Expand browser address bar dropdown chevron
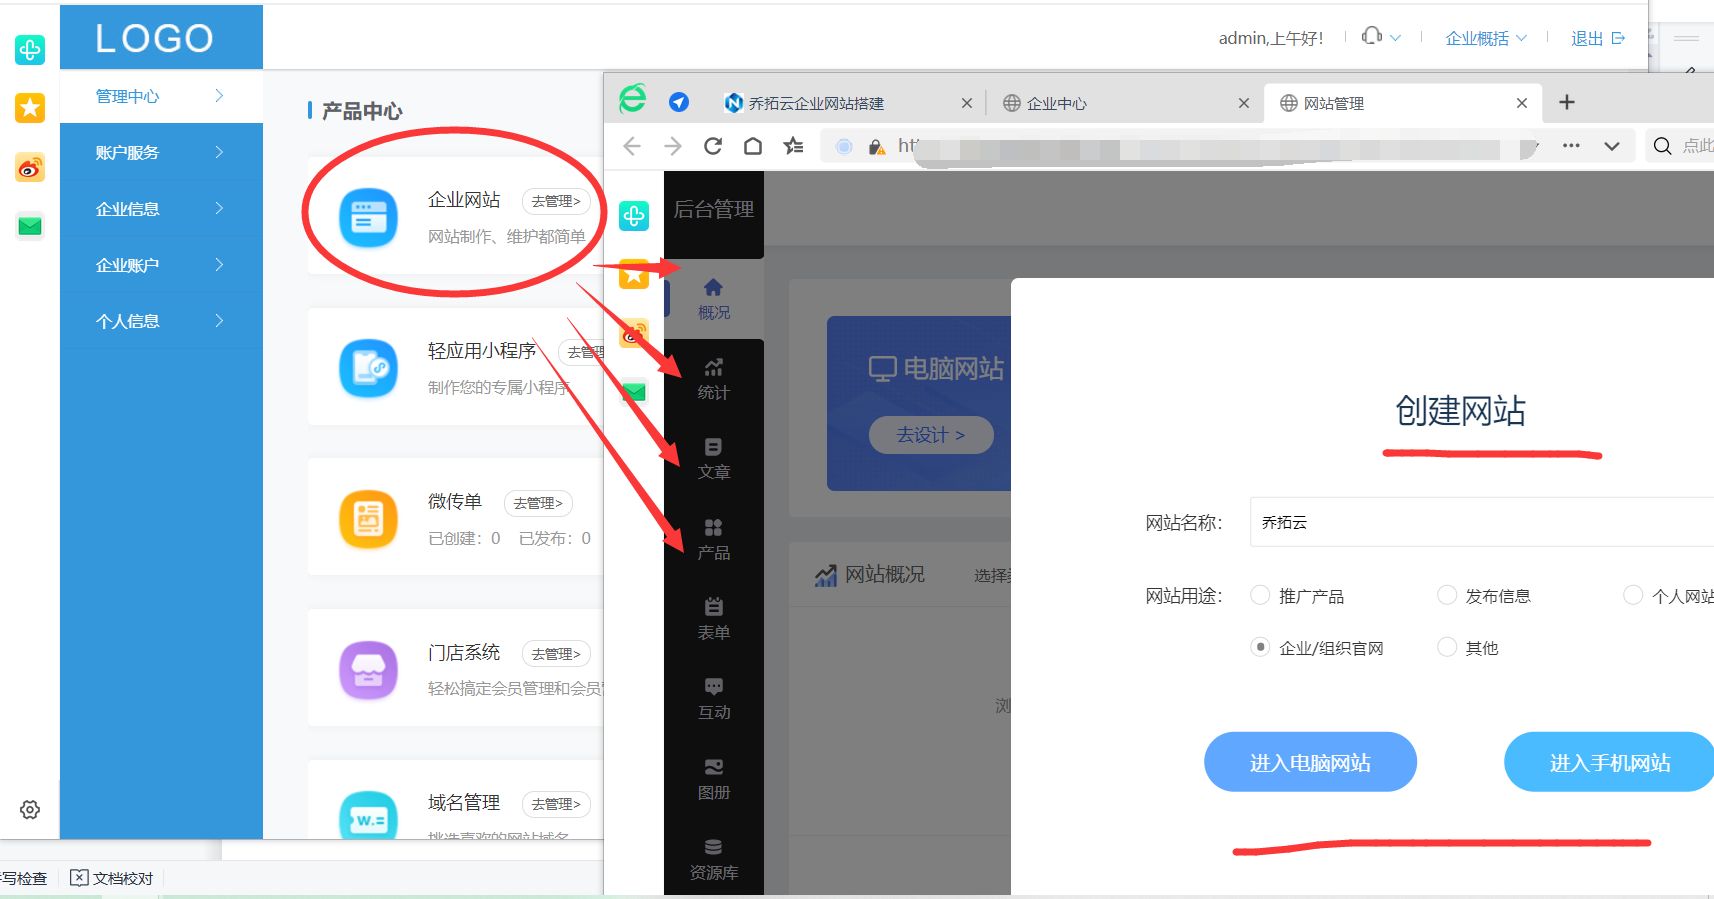Image resolution: width=1714 pixels, height=899 pixels. [1611, 146]
